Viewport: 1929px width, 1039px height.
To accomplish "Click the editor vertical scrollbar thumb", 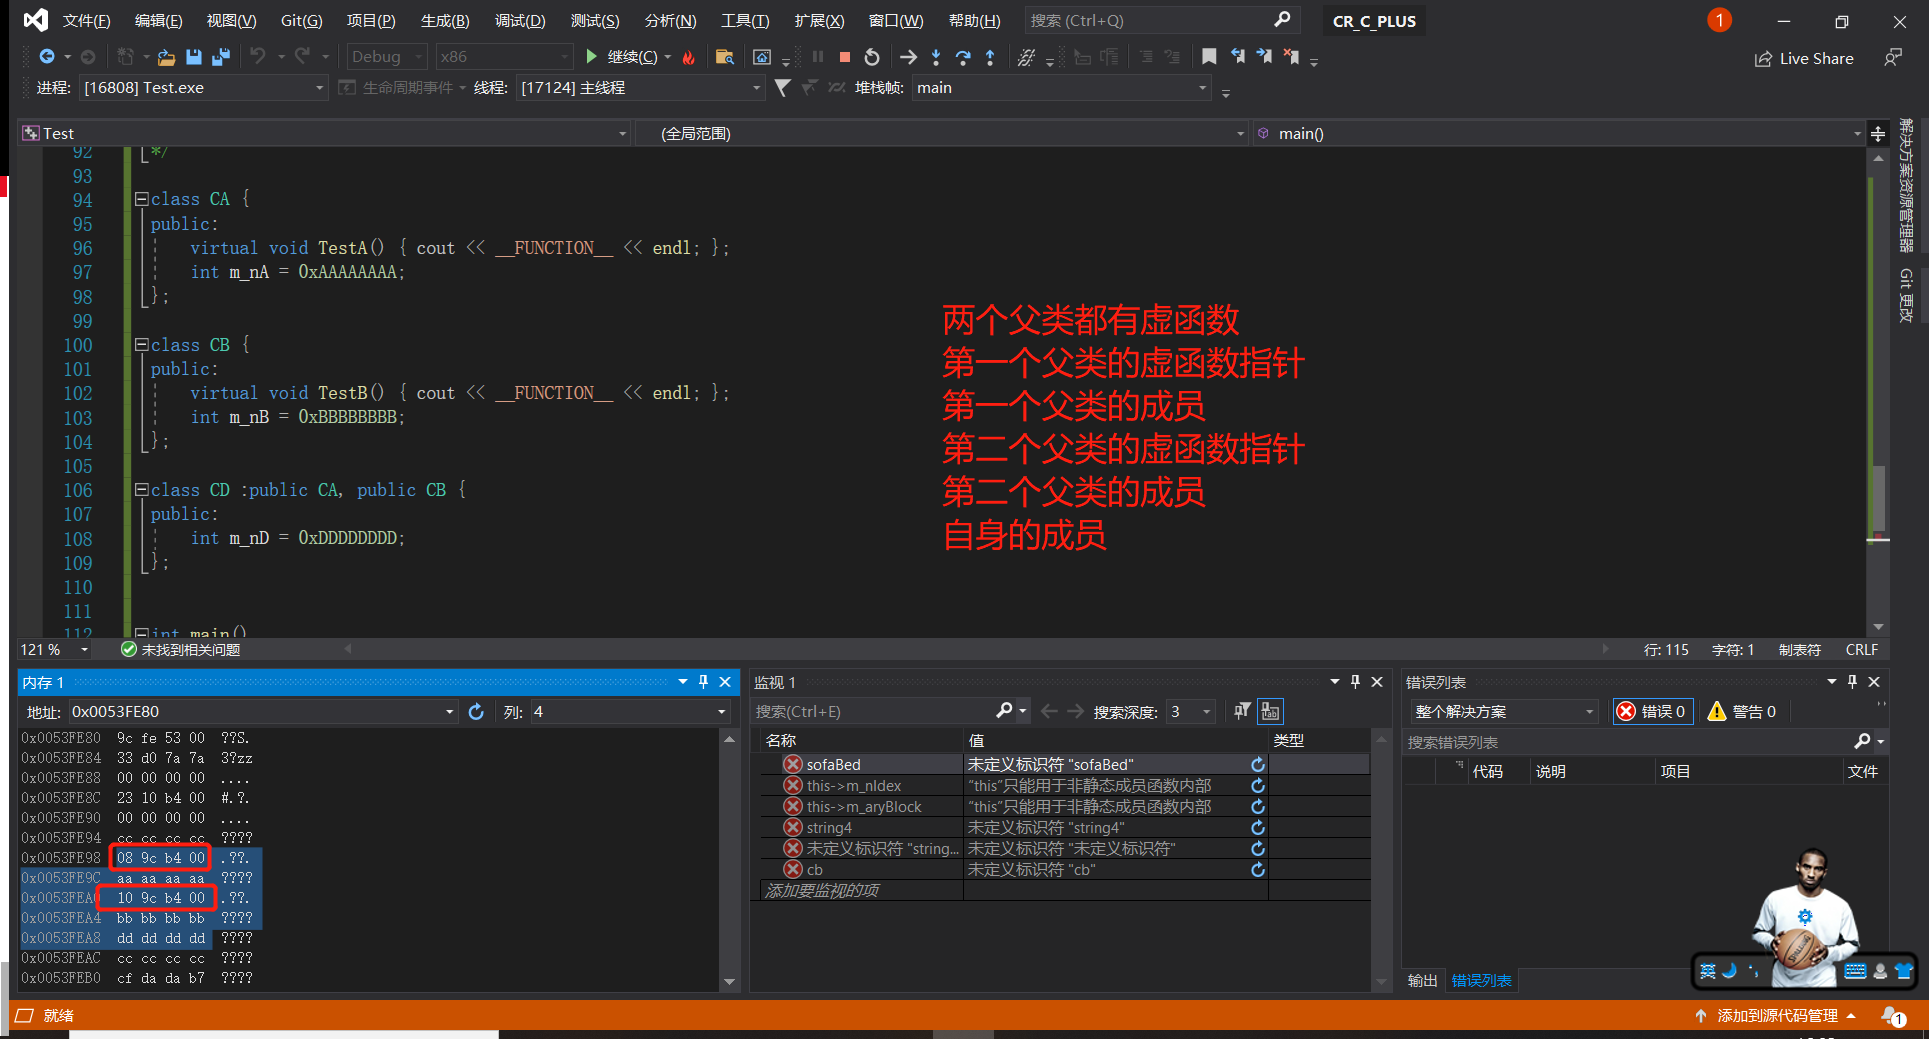I will pyautogui.click(x=1878, y=497).
